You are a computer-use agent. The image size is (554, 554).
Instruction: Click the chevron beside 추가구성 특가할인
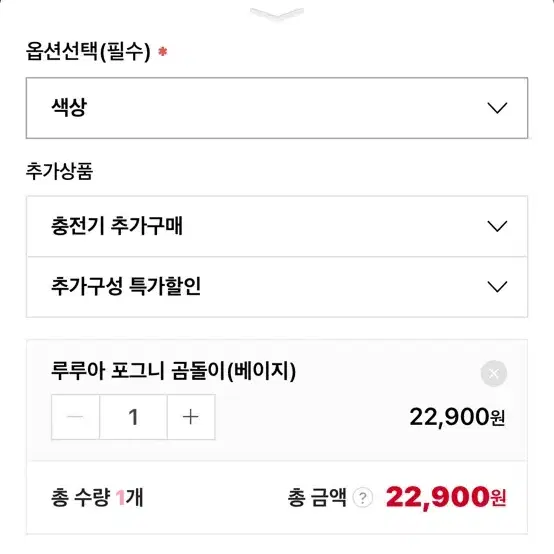click(497, 287)
